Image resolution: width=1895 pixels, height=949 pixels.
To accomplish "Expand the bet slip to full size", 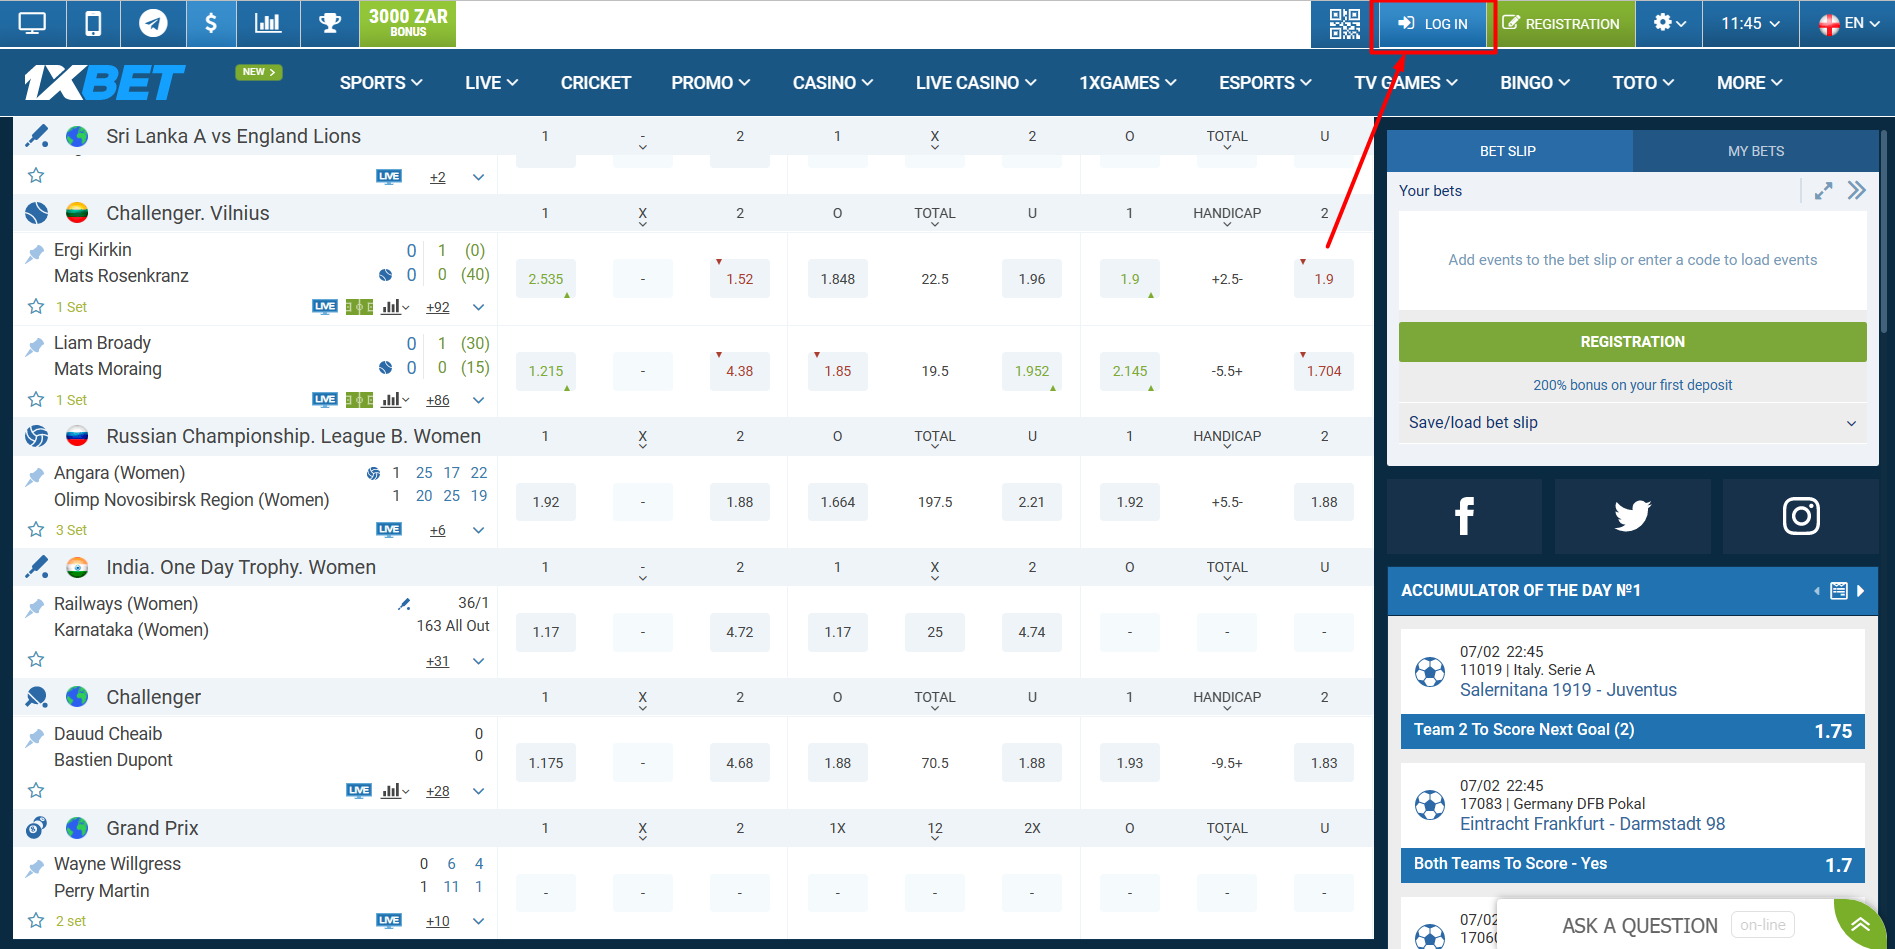I will click(x=1824, y=191).
